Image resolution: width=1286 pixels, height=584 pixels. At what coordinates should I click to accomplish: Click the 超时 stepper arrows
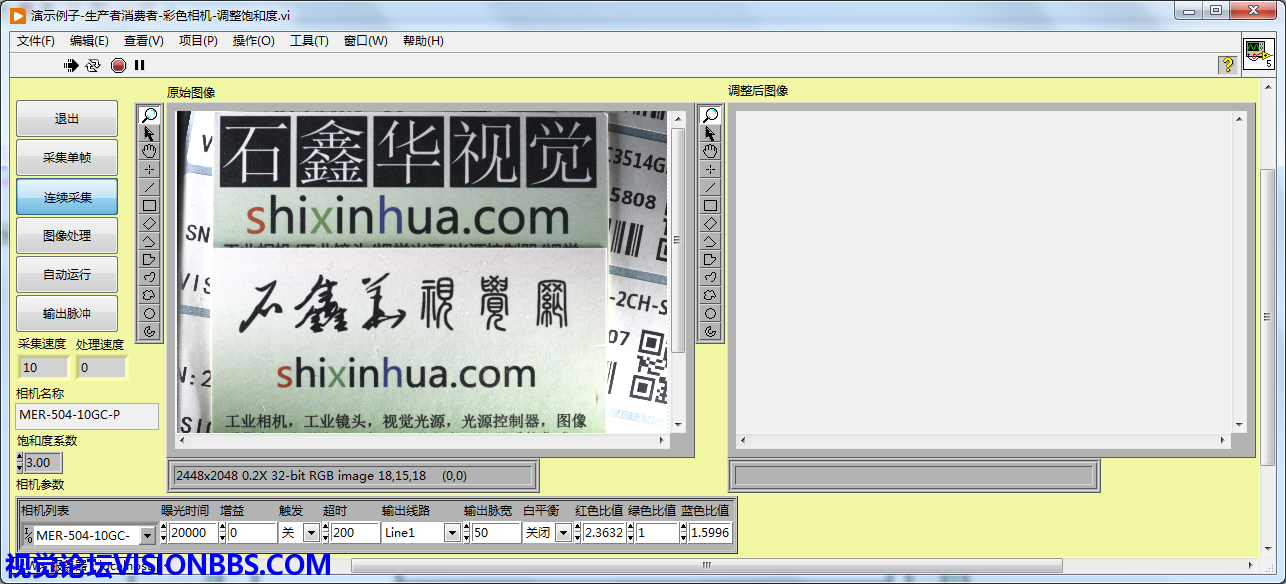click(326, 533)
